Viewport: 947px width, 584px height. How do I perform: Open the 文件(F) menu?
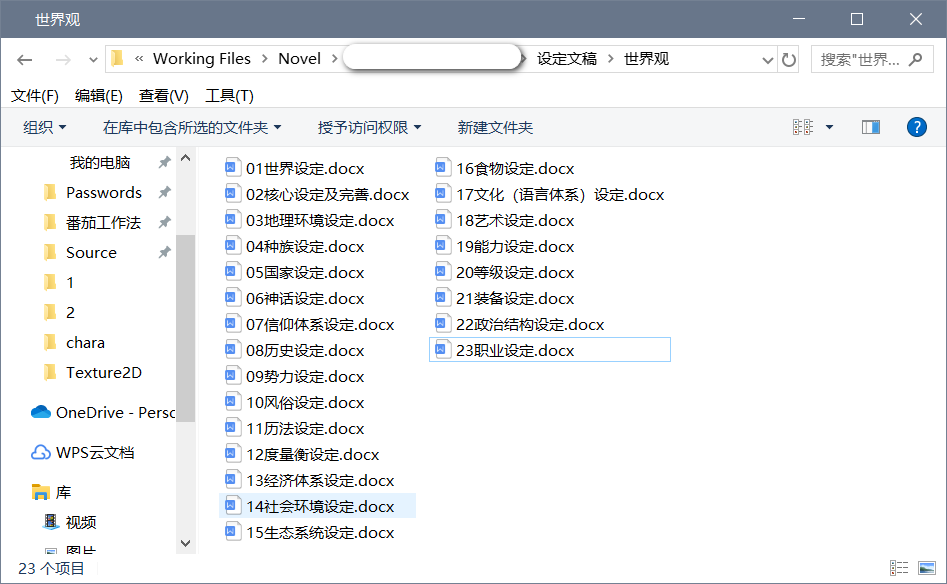pos(34,95)
